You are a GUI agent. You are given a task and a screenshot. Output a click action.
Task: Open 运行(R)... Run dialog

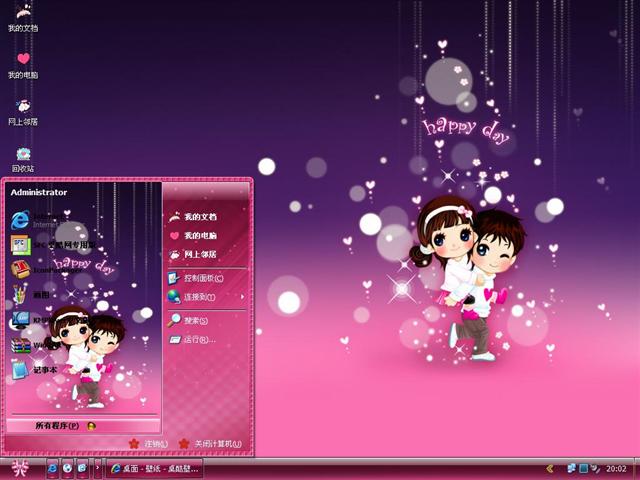coord(192,339)
